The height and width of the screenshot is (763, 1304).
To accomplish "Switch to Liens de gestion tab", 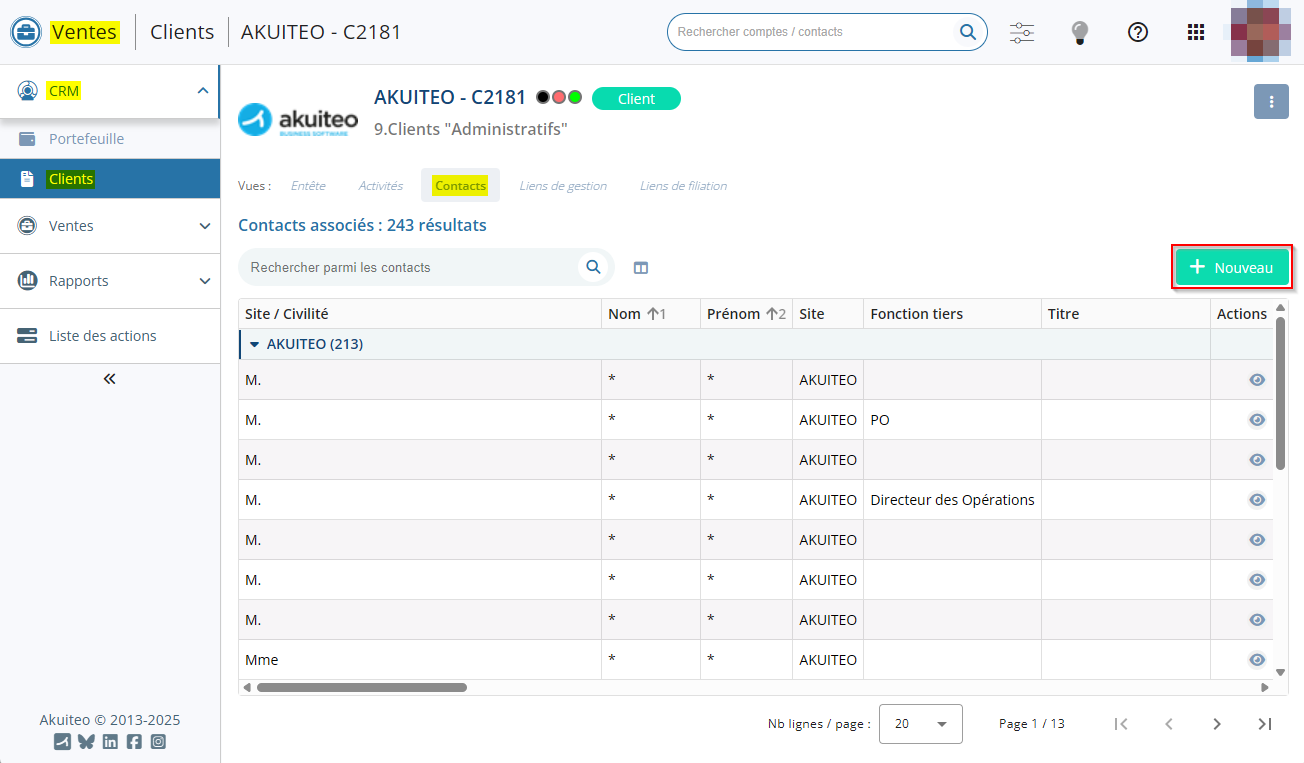I will [563, 186].
